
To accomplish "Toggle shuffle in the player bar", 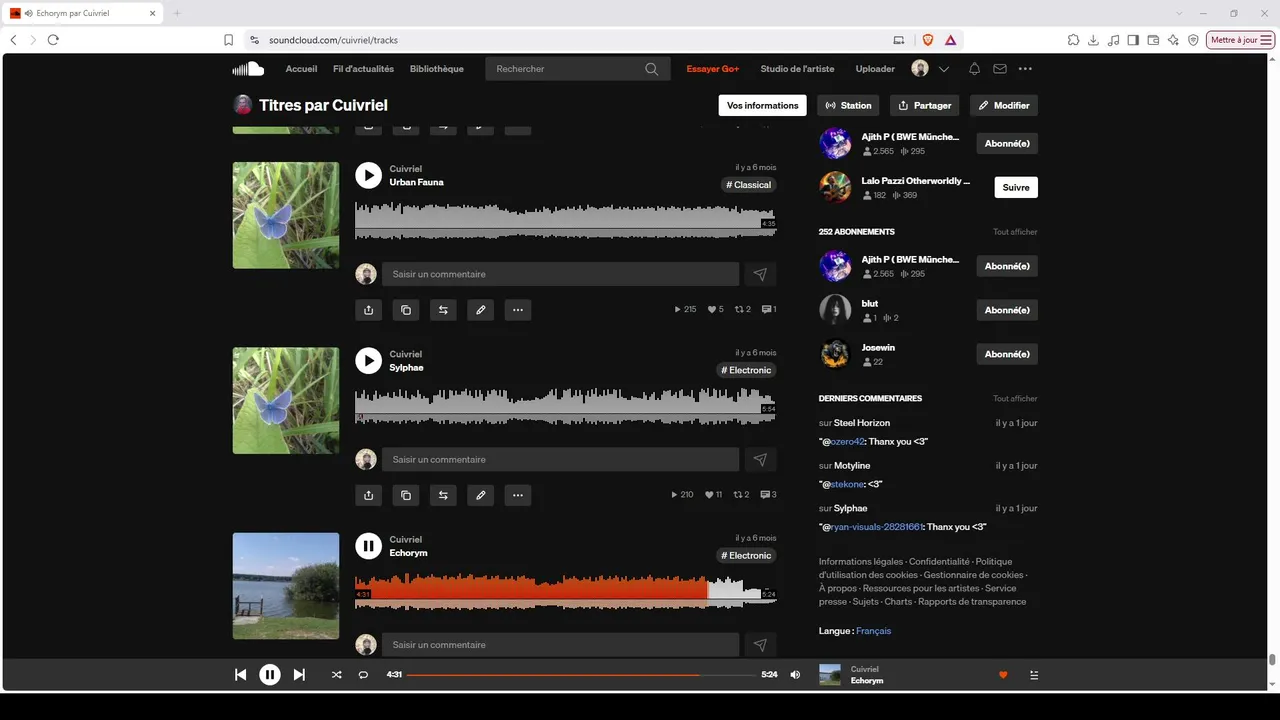I will click(337, 675).
